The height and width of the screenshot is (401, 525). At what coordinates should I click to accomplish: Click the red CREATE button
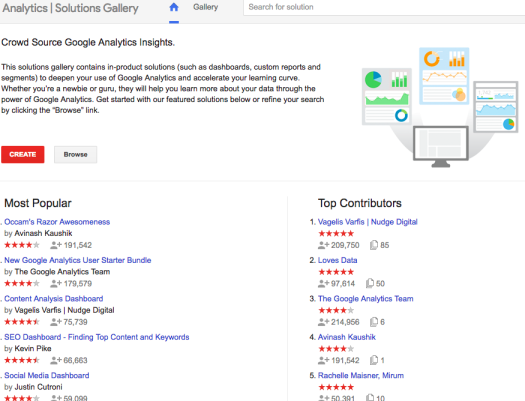[x=23, y=155]
